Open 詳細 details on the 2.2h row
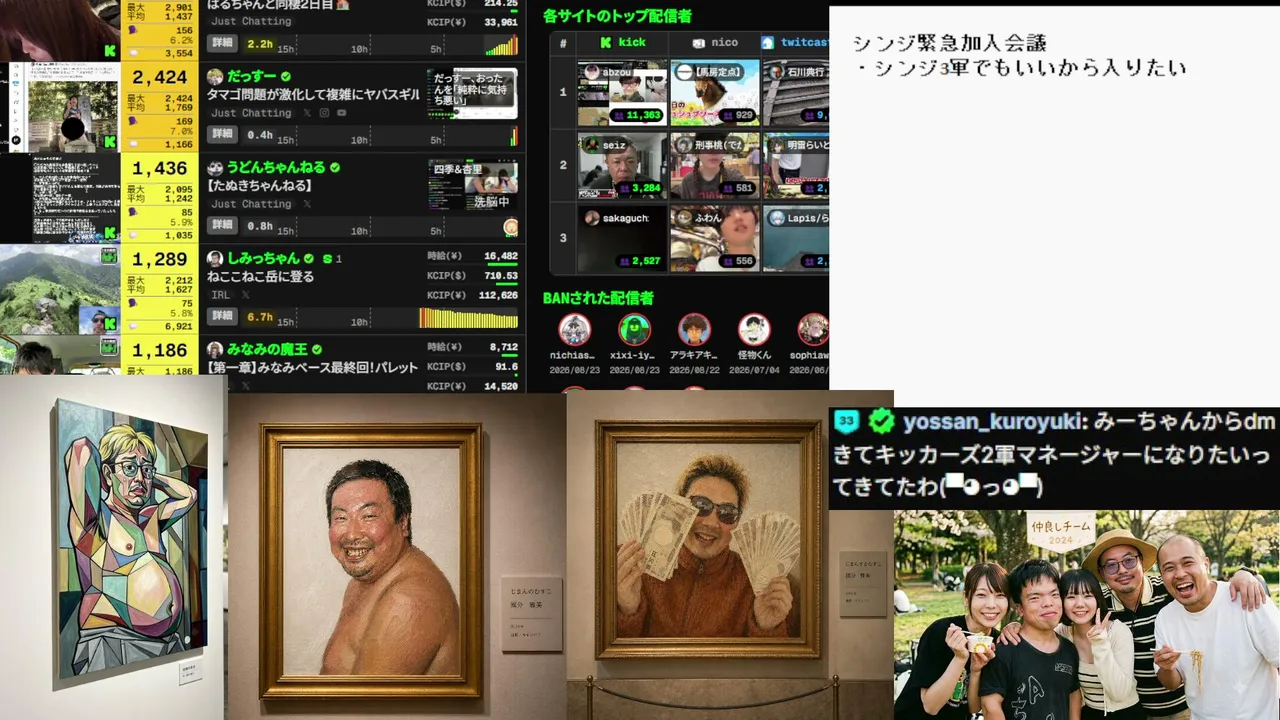 tap(222, 43)
